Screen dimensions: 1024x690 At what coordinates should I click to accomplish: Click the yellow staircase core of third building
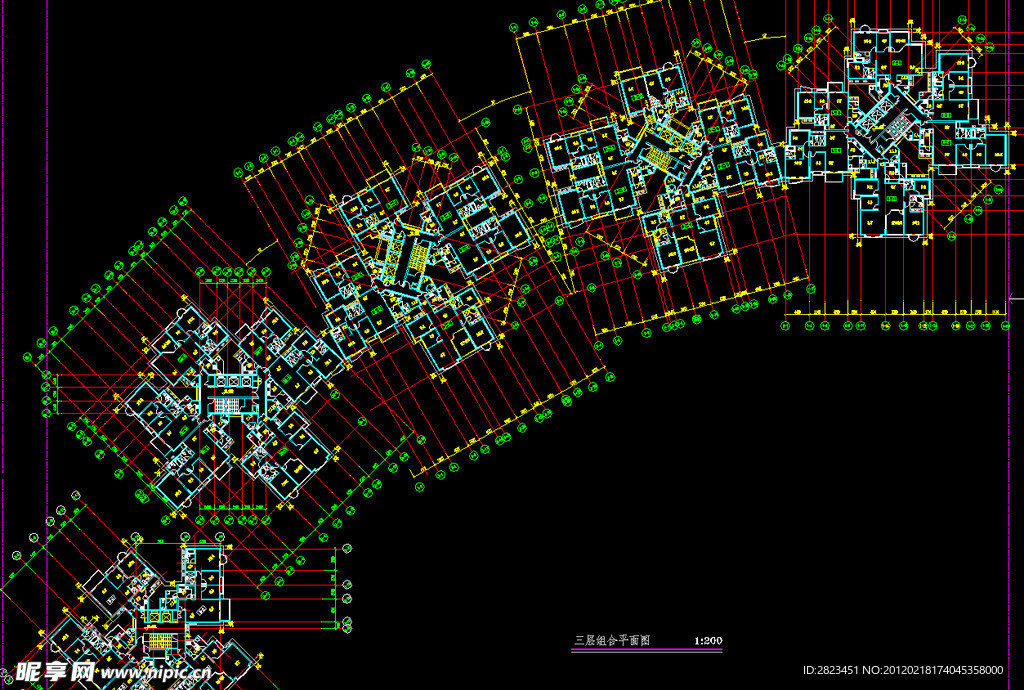[x=657, y=154]
